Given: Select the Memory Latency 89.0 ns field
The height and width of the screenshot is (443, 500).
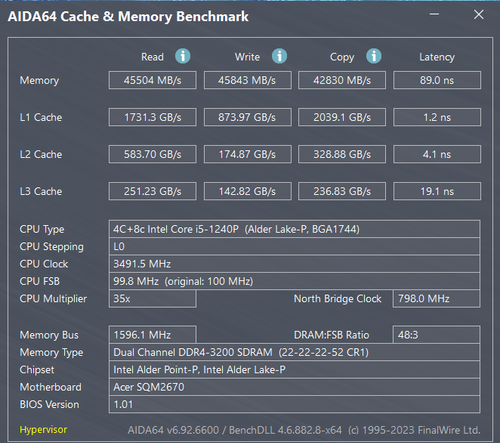Looking at the screenshot, I should (437, 80).
